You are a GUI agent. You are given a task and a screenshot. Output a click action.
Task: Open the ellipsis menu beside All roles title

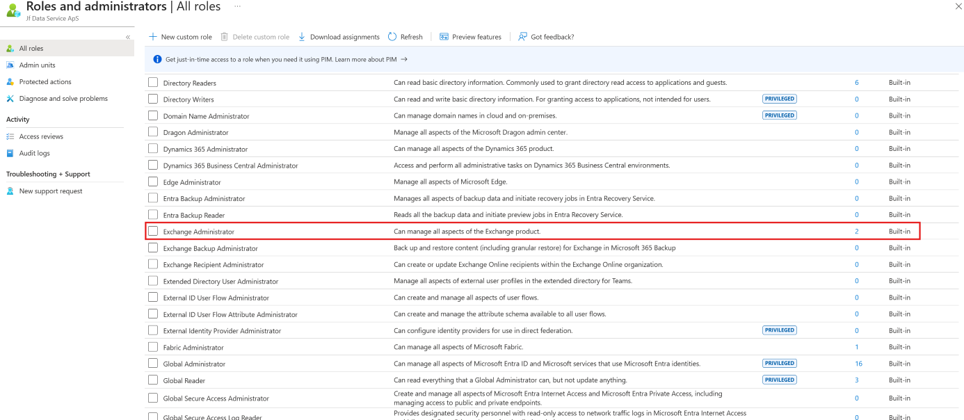click(x=237, y=6)
